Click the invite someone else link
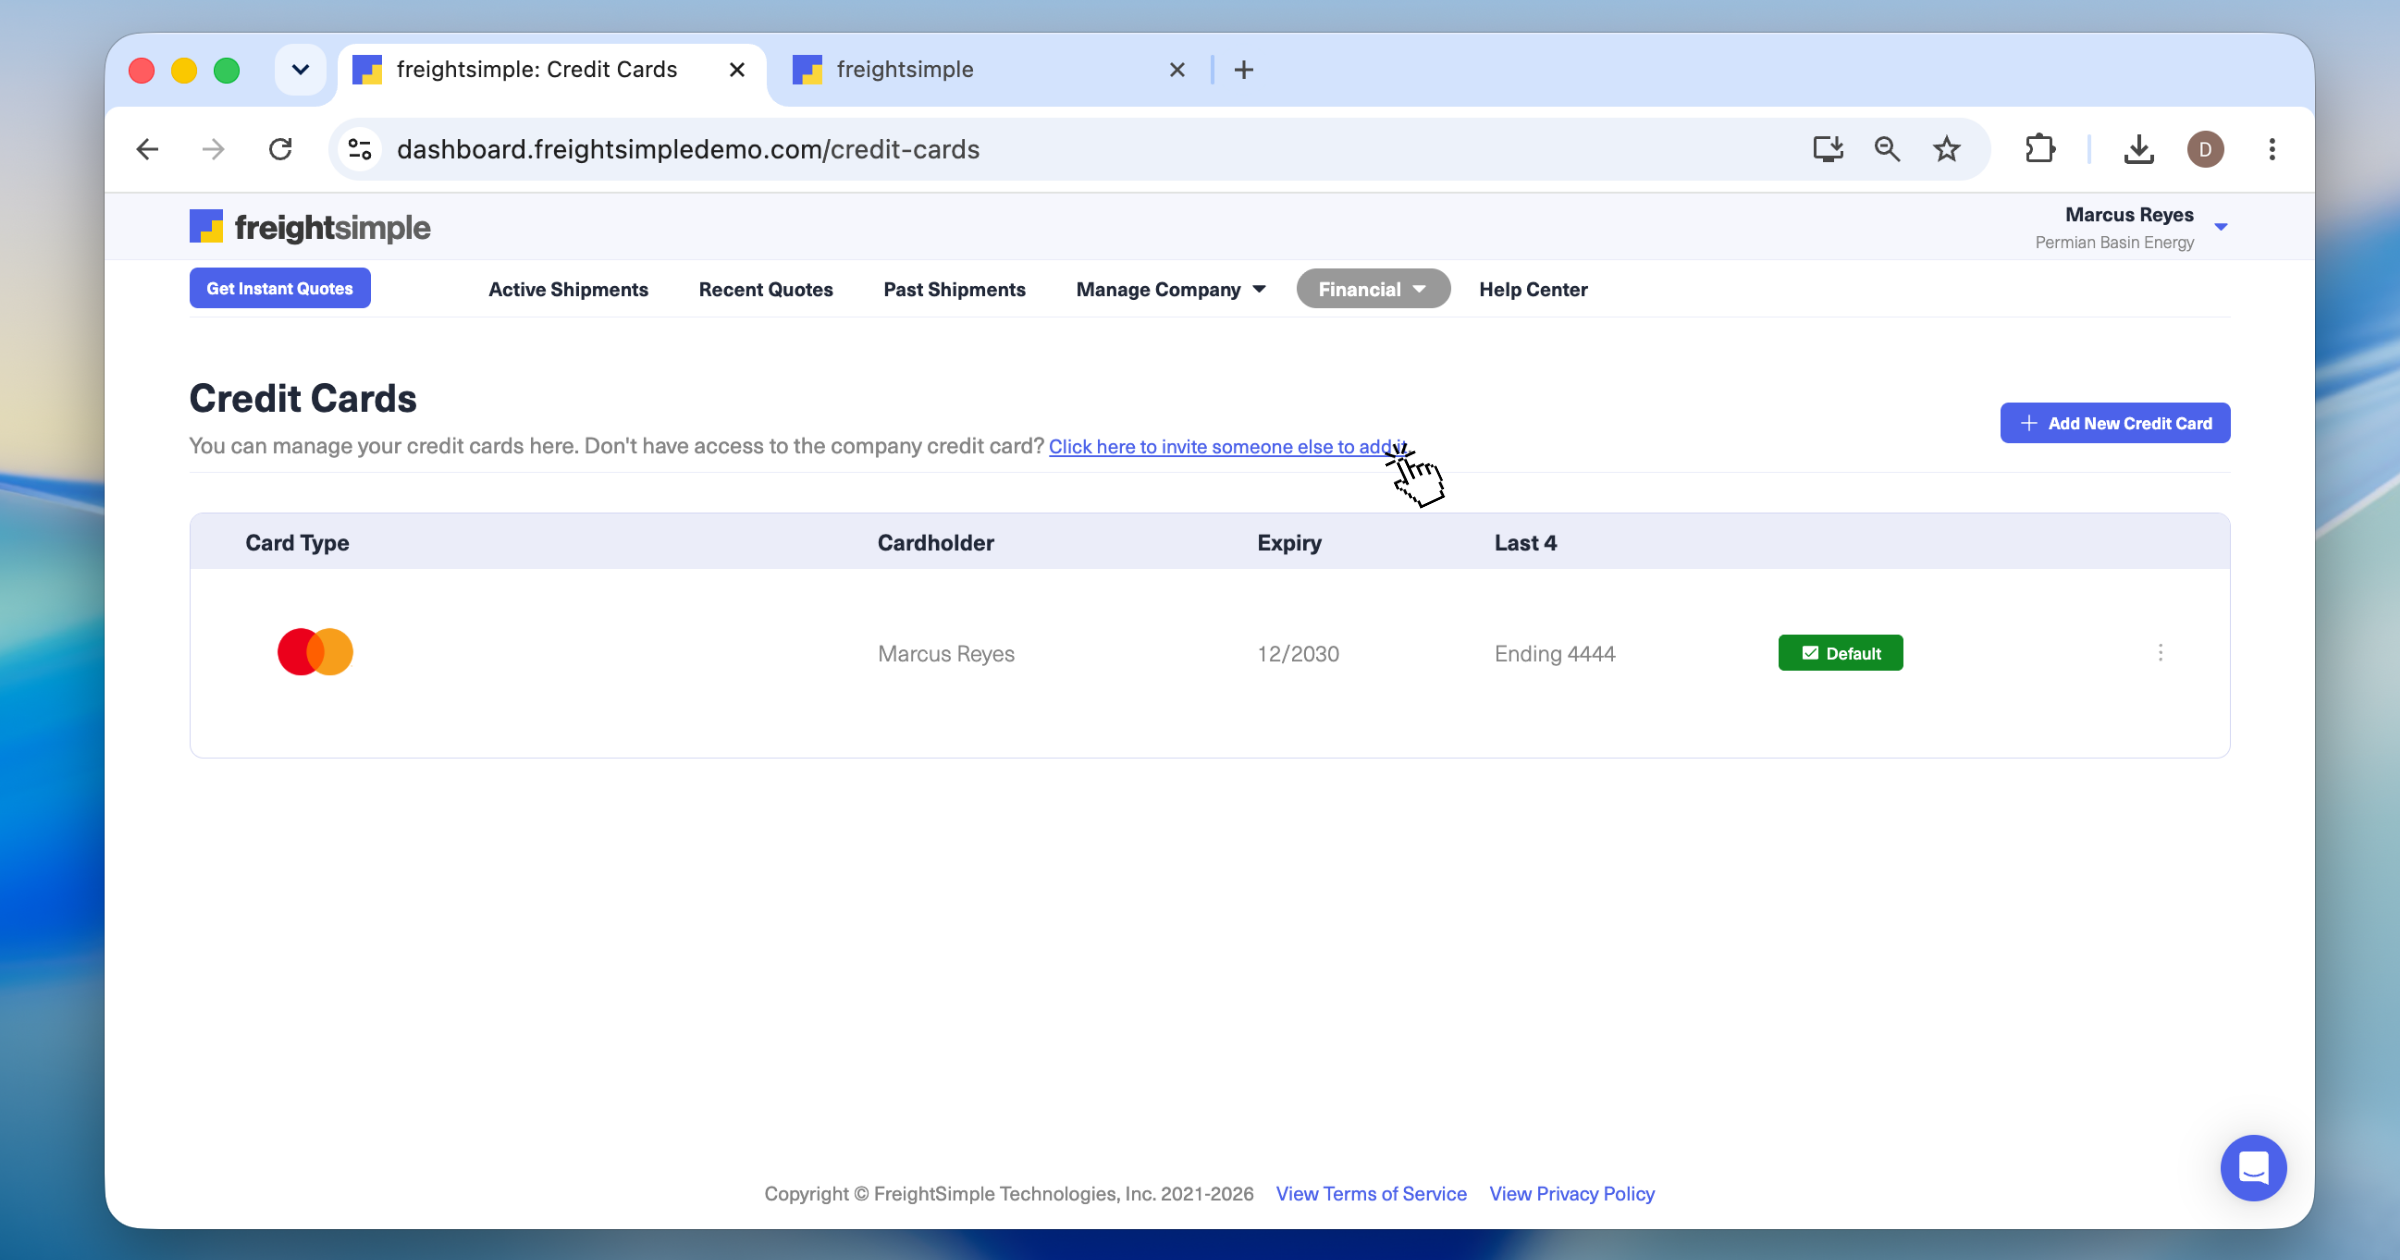Screen dimensions: 2400x1260 (x=1227, y=447)
